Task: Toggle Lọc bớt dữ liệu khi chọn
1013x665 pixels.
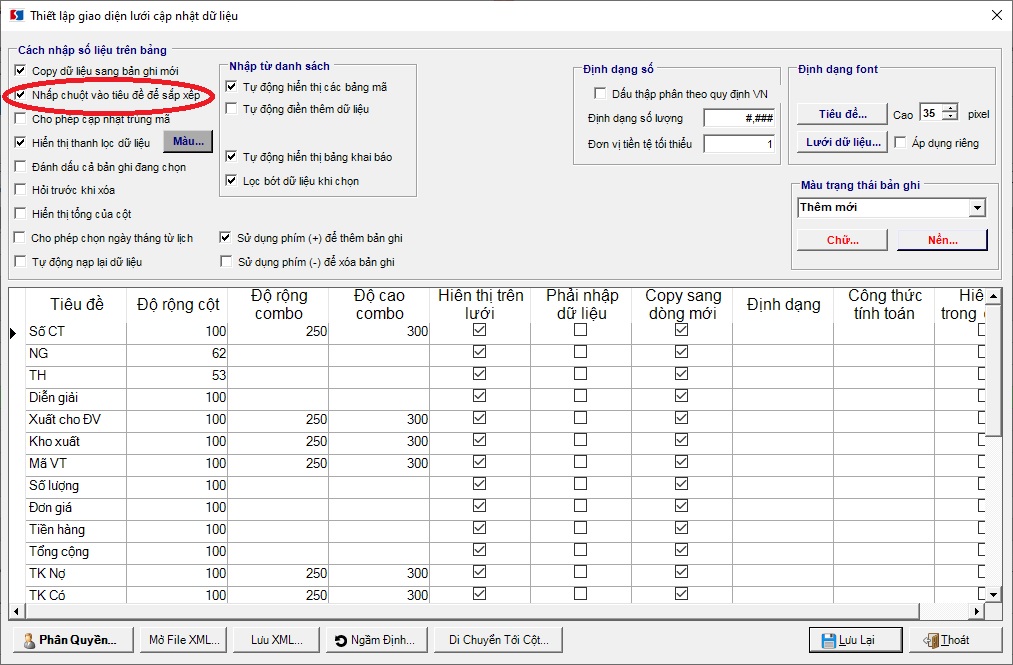Action: pyautogui.click(x=231, y=180)
